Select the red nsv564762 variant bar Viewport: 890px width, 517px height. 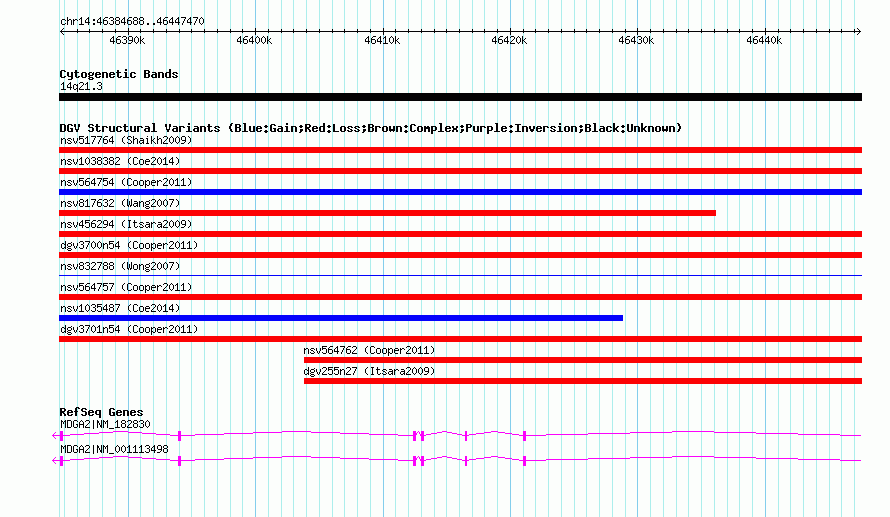(x=583, y=360)
